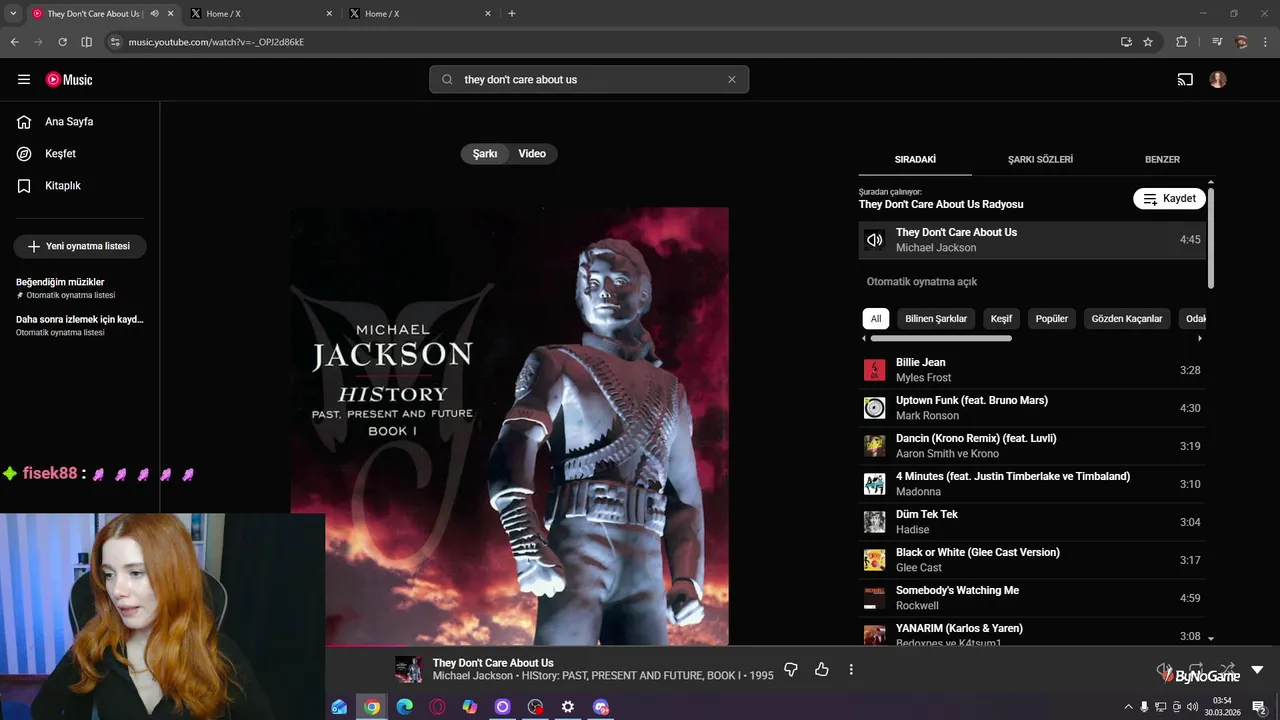
Task: Open the browser extensions puzzle icon
Action: point(1182,42)
